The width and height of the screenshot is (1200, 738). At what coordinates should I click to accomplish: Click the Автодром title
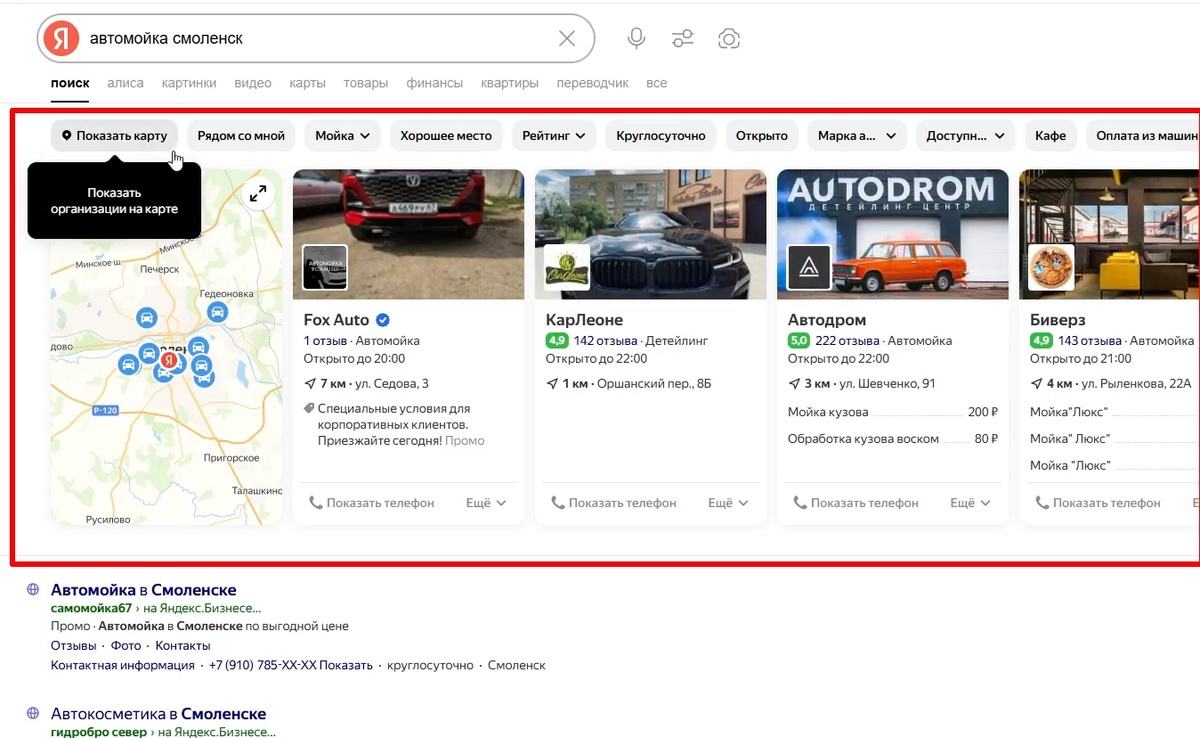[x=827, y=320]
